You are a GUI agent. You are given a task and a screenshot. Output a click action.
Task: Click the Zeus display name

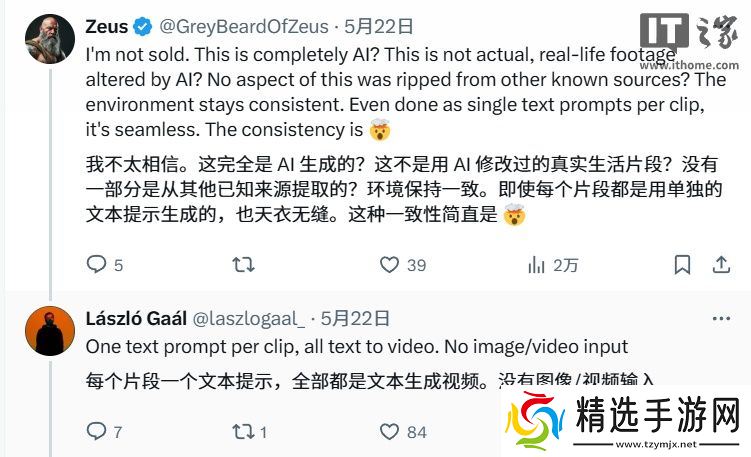(x=107, y=27)
